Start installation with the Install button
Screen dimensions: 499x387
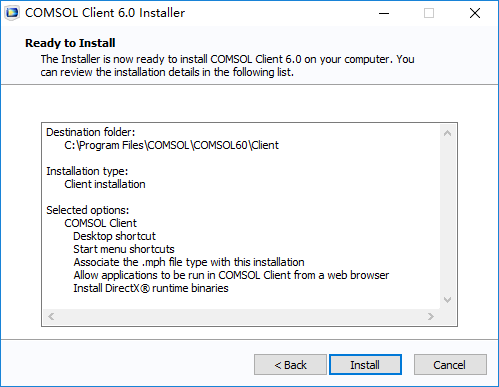pos(365,365)
